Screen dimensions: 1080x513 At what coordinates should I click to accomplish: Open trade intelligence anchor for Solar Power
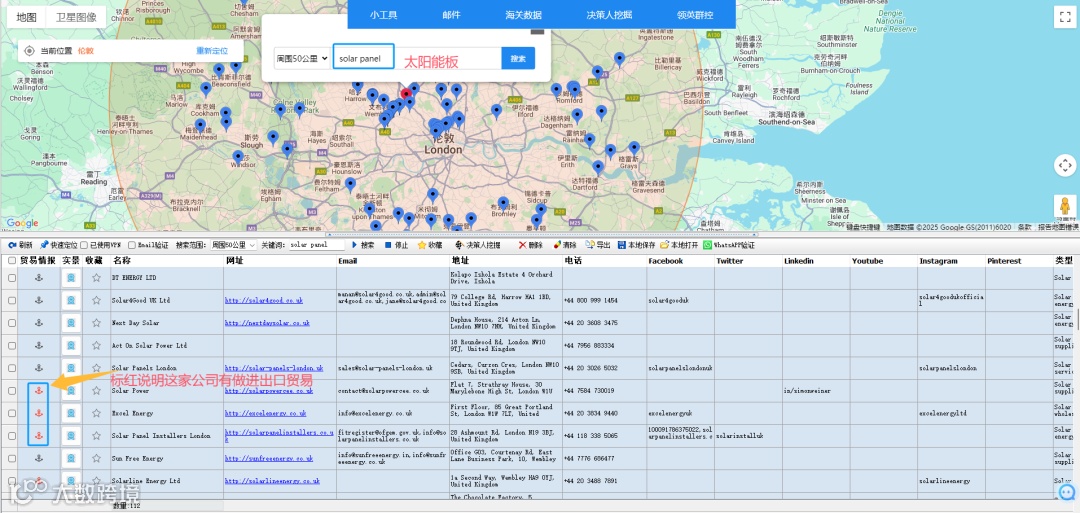39,391
